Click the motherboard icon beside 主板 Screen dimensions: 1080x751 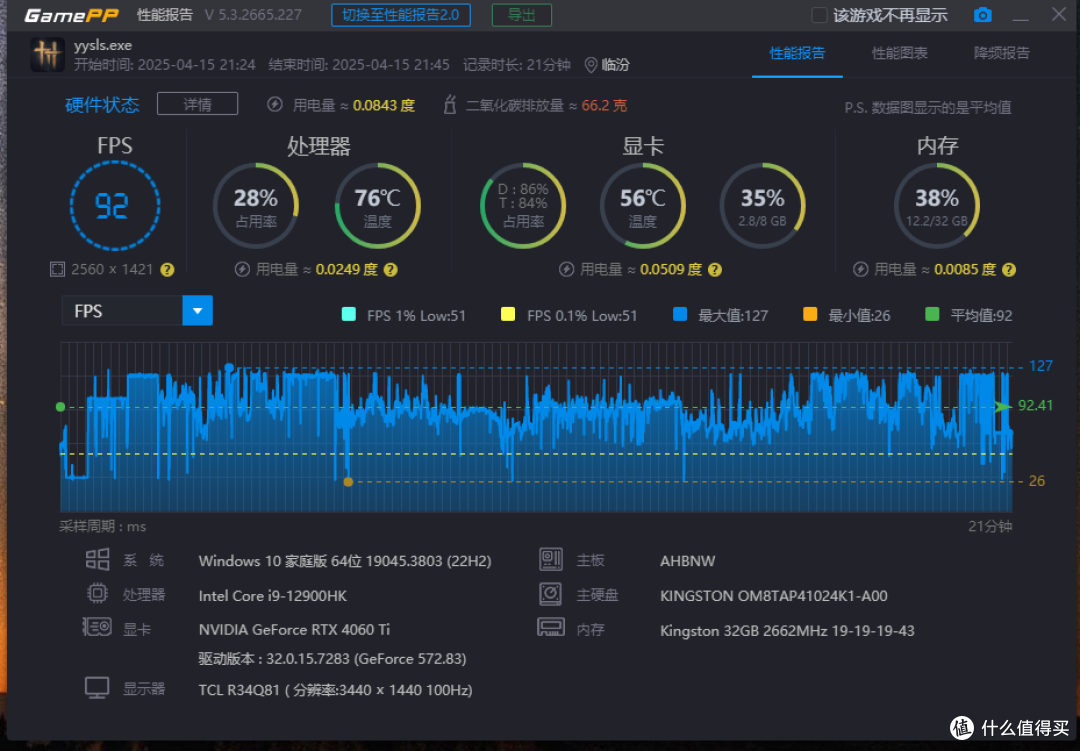tap(550, 559)
